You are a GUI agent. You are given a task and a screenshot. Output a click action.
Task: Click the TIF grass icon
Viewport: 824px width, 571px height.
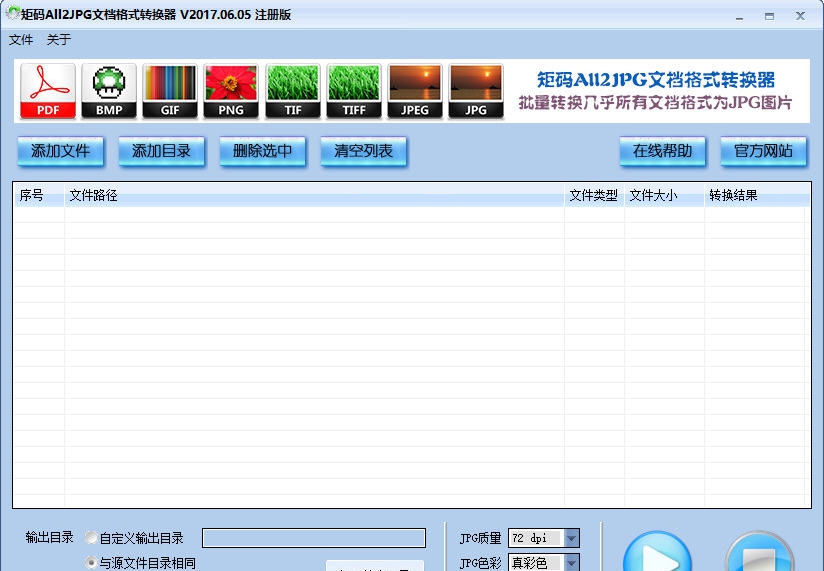[x=293, y=91]
